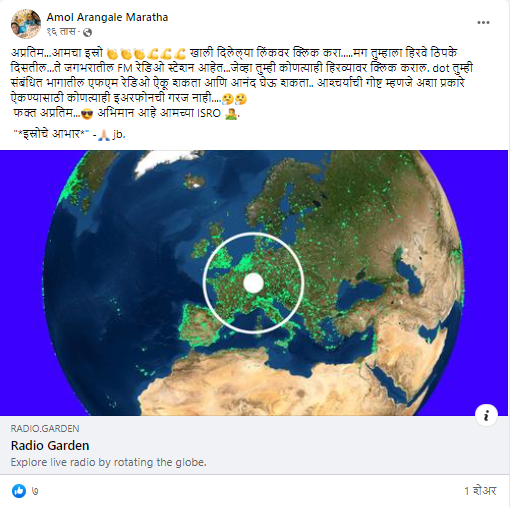Click the 'Explore live radio' description text
The image size is (510, 507).
point(109,462)
